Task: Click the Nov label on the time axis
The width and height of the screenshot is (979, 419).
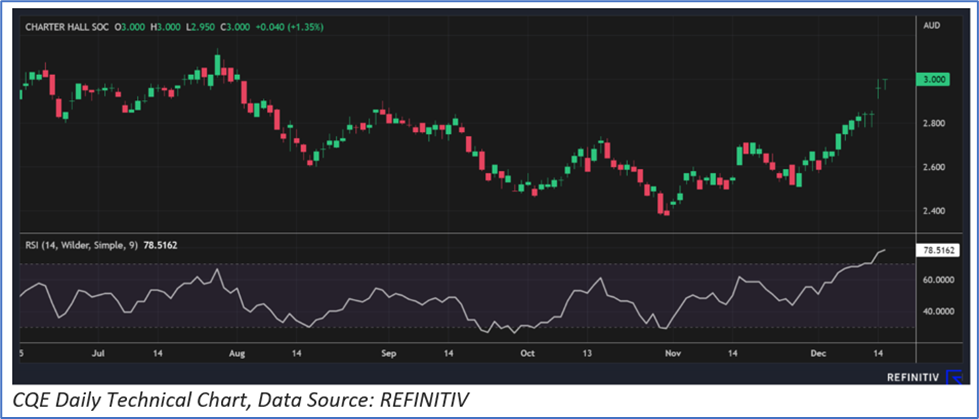Action: (x=672, y=353)
